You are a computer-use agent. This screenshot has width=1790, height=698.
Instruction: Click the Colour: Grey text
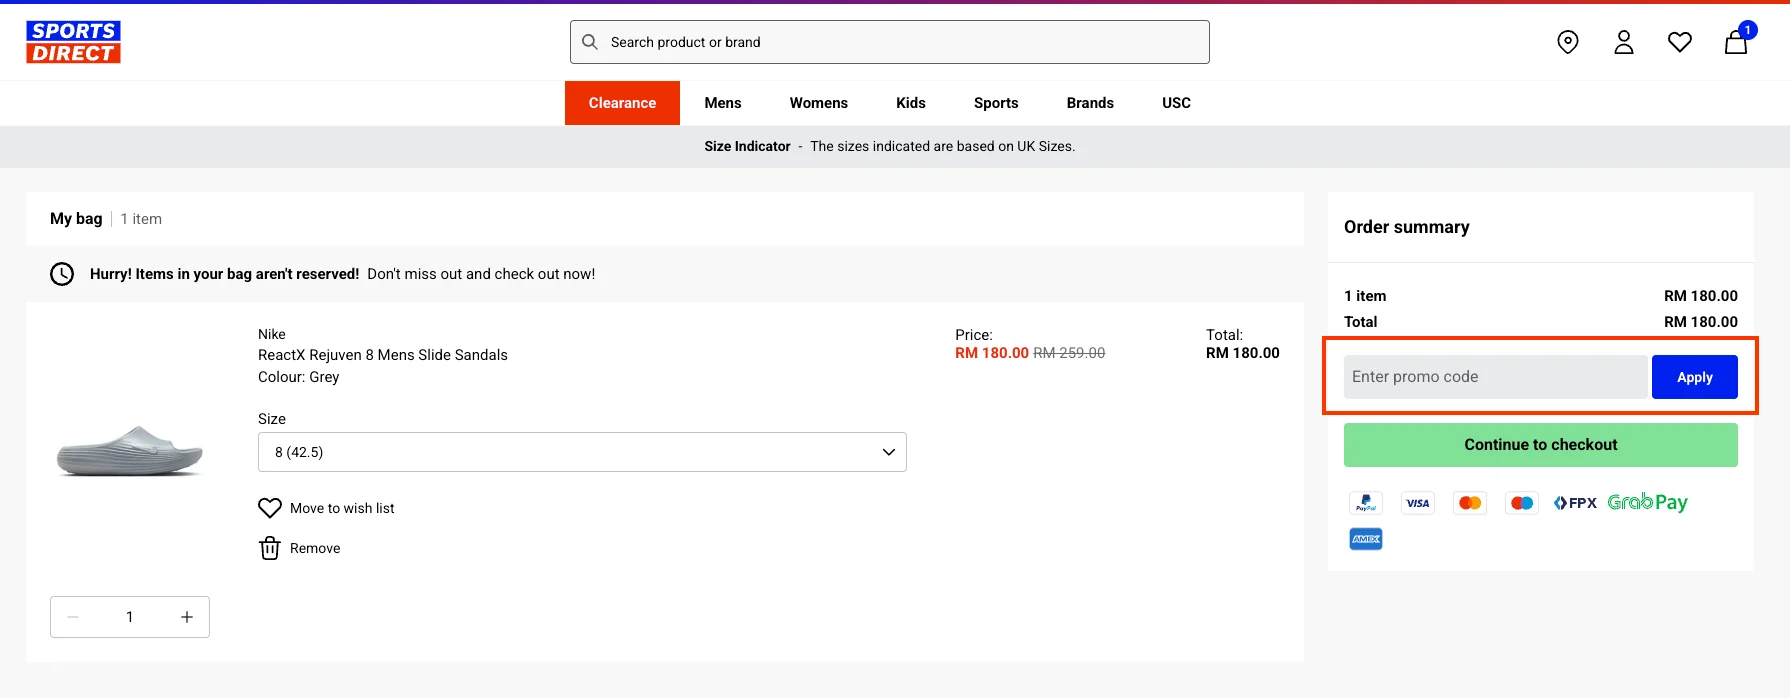click(x=299, y=377)
